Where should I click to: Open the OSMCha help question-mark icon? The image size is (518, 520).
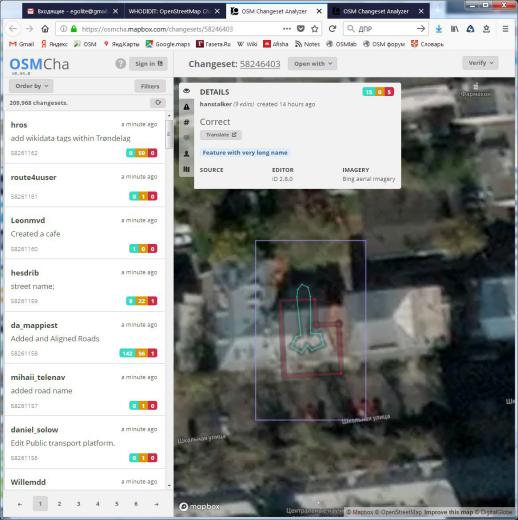pos(120,64)
